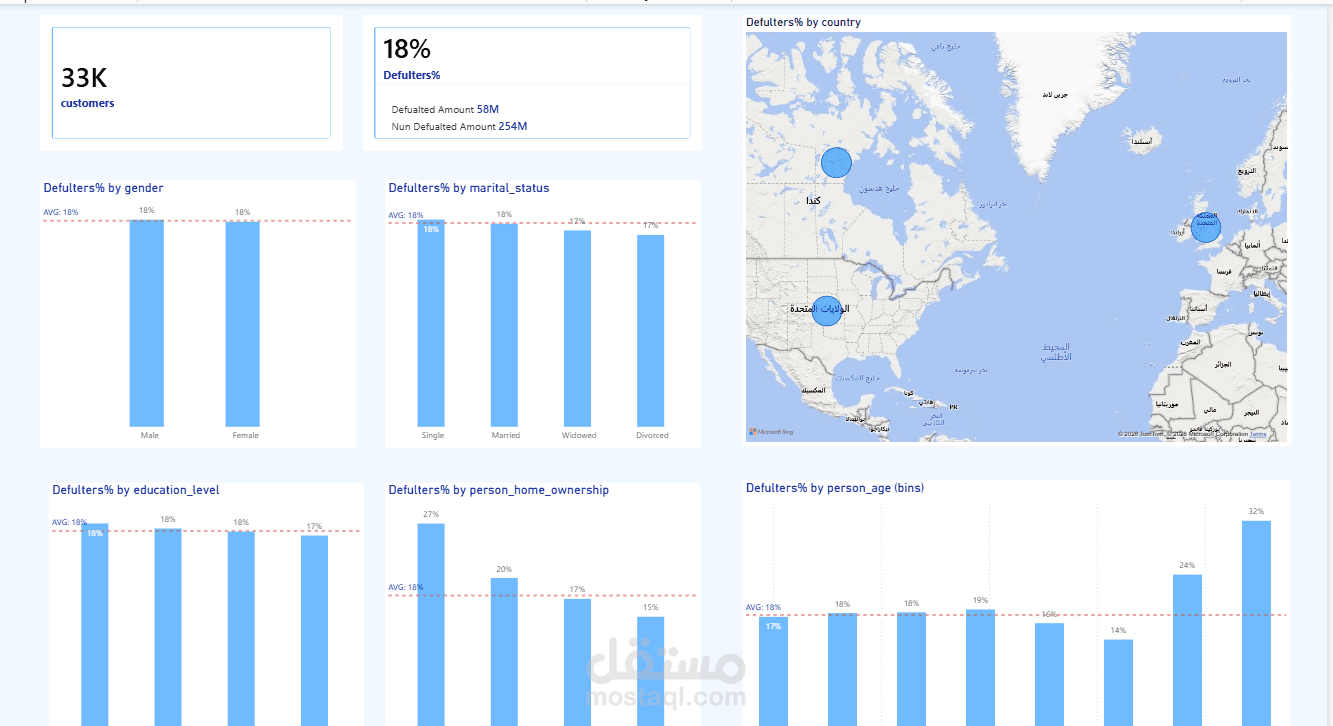This screenshot has height=726, width=1333.
Task: Select the Widowed bar in marital_status chart
Action: tap(577, 329)
